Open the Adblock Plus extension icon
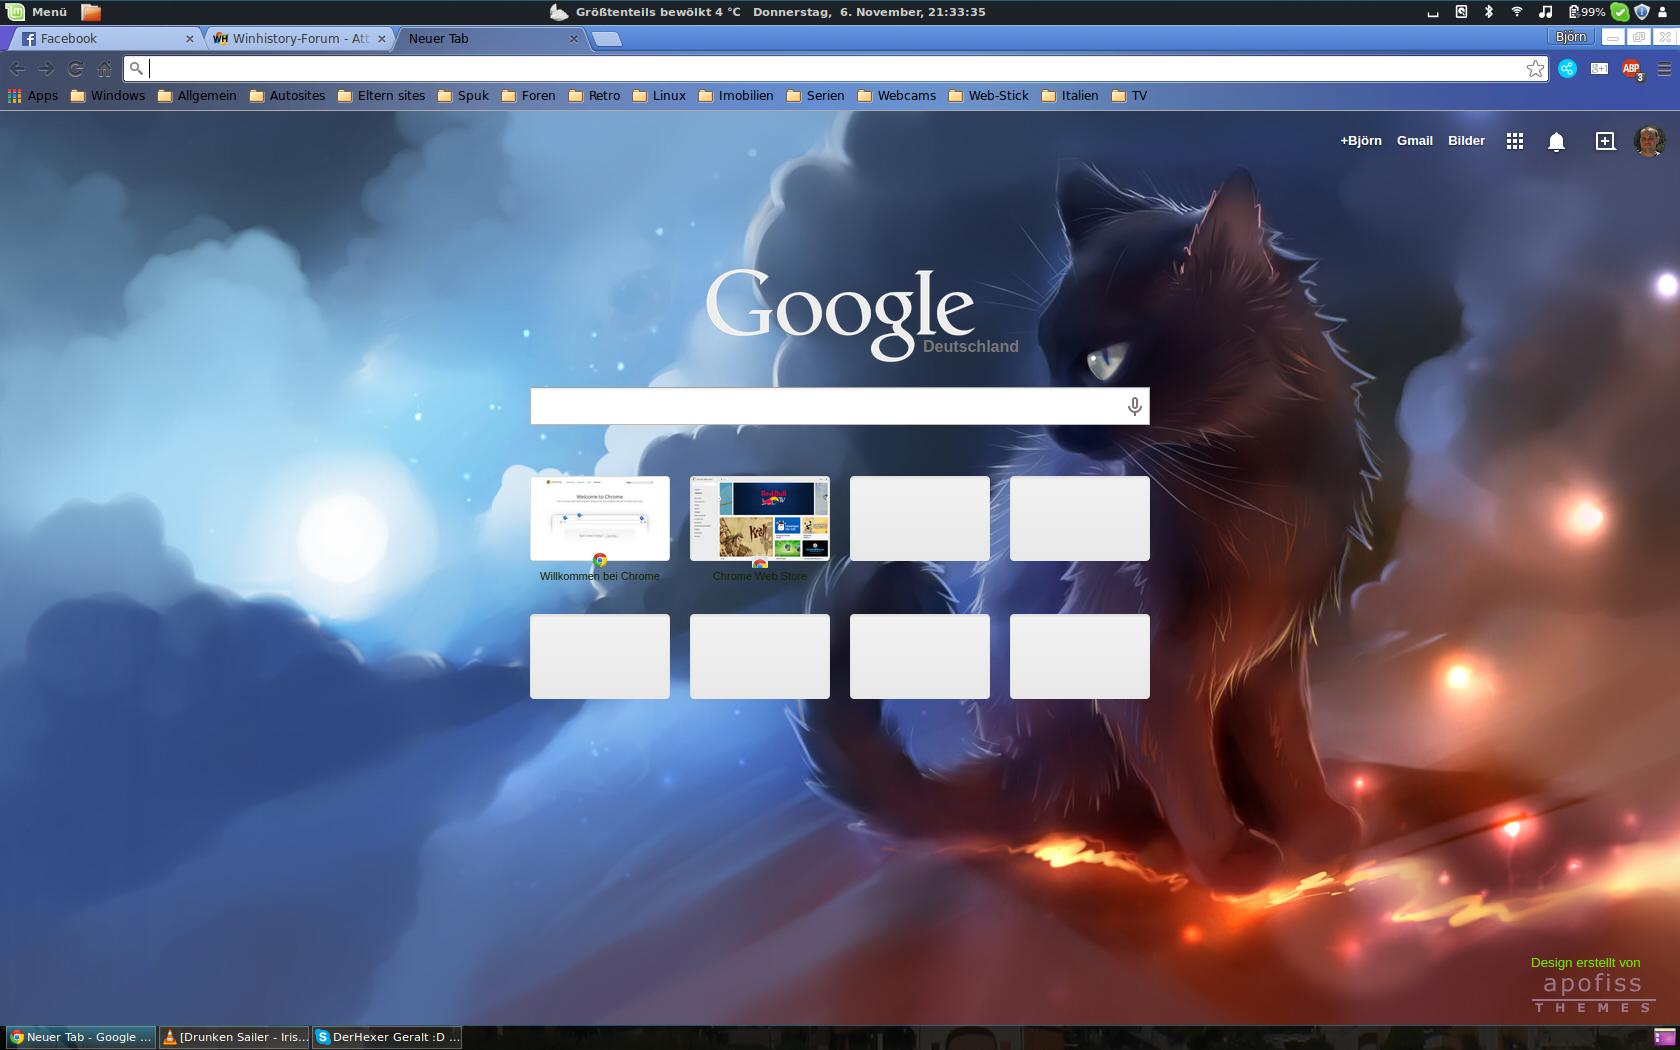The height and width of the screenshot is (1050, 1680). point(1631,69)
